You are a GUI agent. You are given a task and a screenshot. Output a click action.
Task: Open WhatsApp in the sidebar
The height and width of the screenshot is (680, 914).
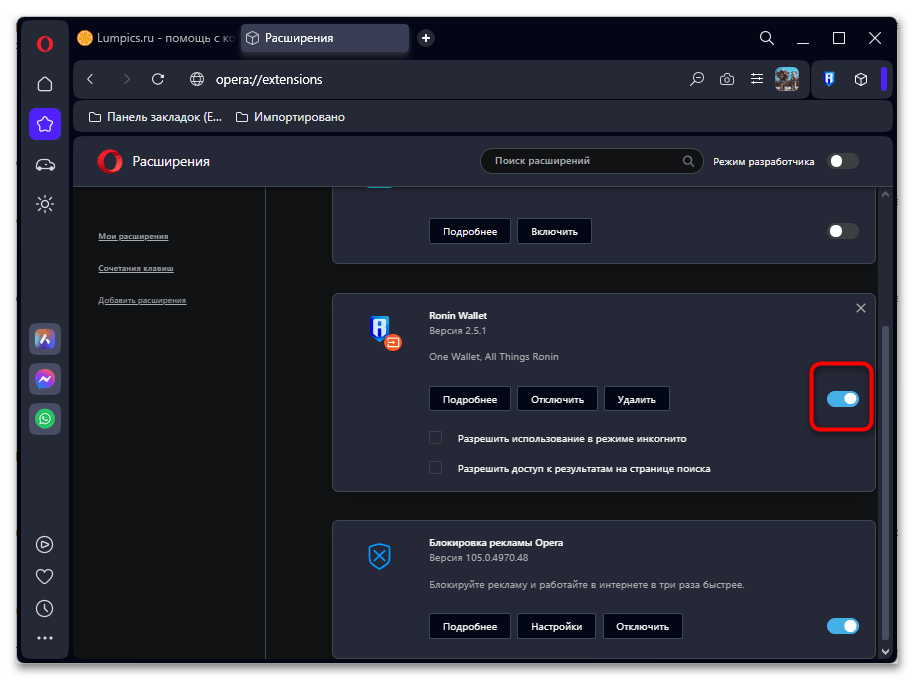coord(45,419)
